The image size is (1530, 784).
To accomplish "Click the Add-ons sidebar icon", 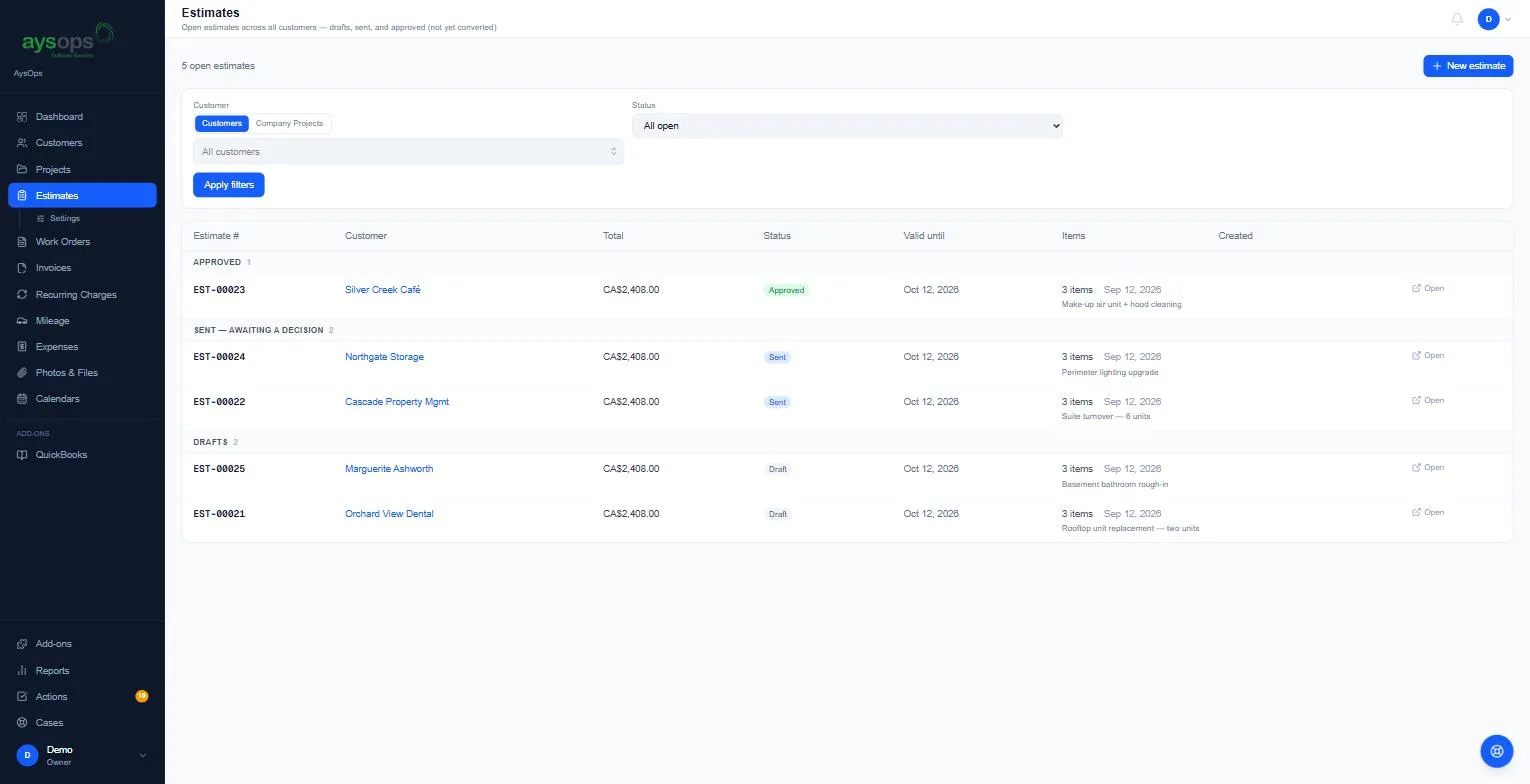I will [x=23, y=644].
